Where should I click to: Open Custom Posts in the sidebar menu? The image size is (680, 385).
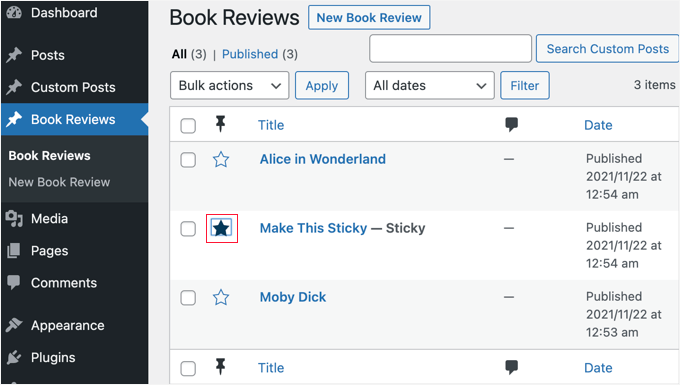[73, 87]
